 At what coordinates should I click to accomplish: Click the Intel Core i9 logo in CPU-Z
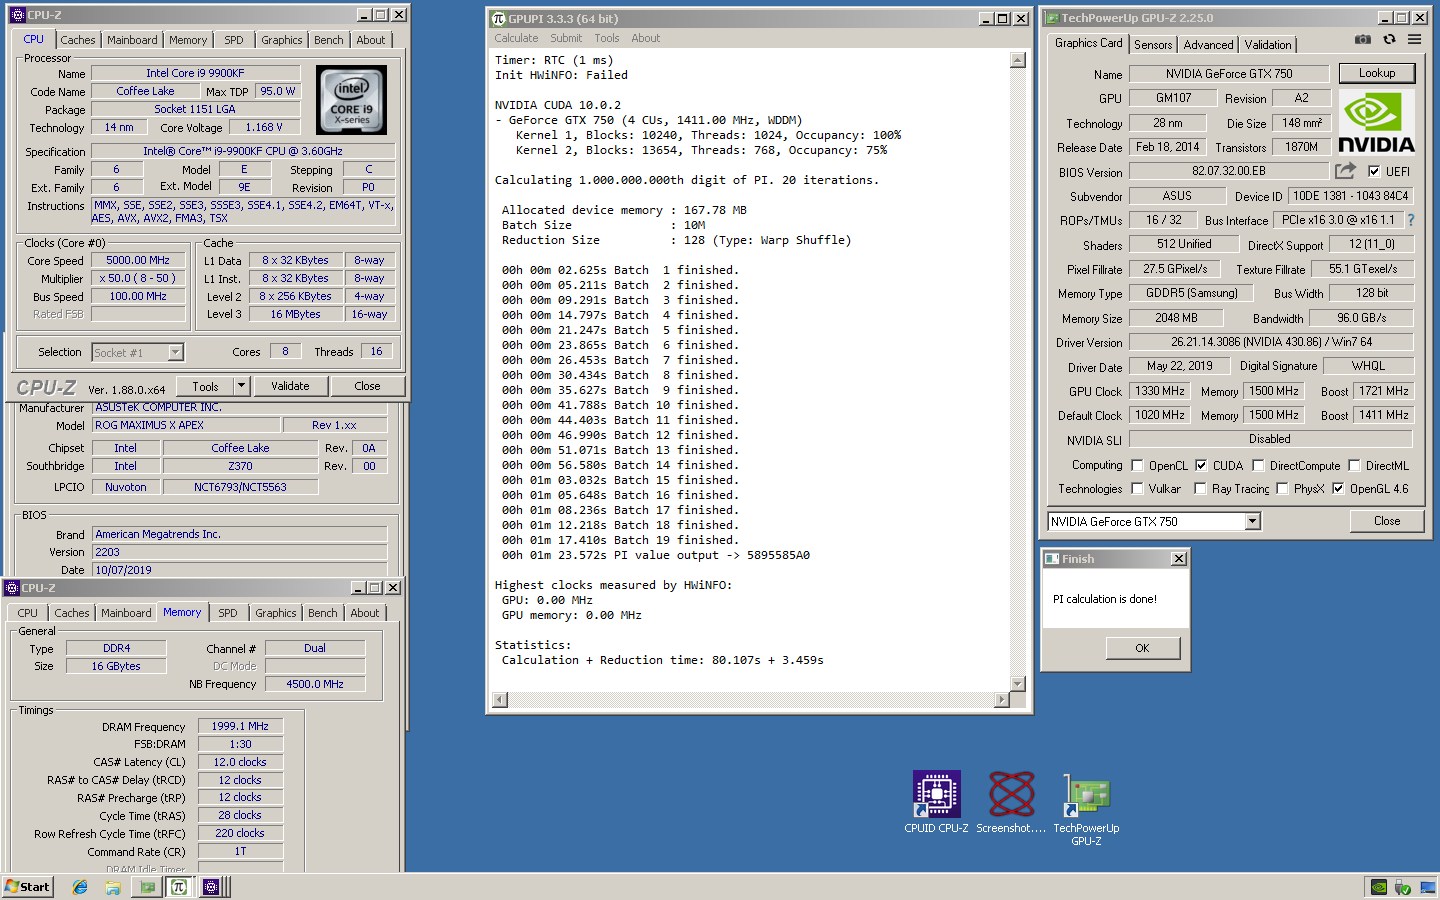pyautogui.click(x=351, y=100)
